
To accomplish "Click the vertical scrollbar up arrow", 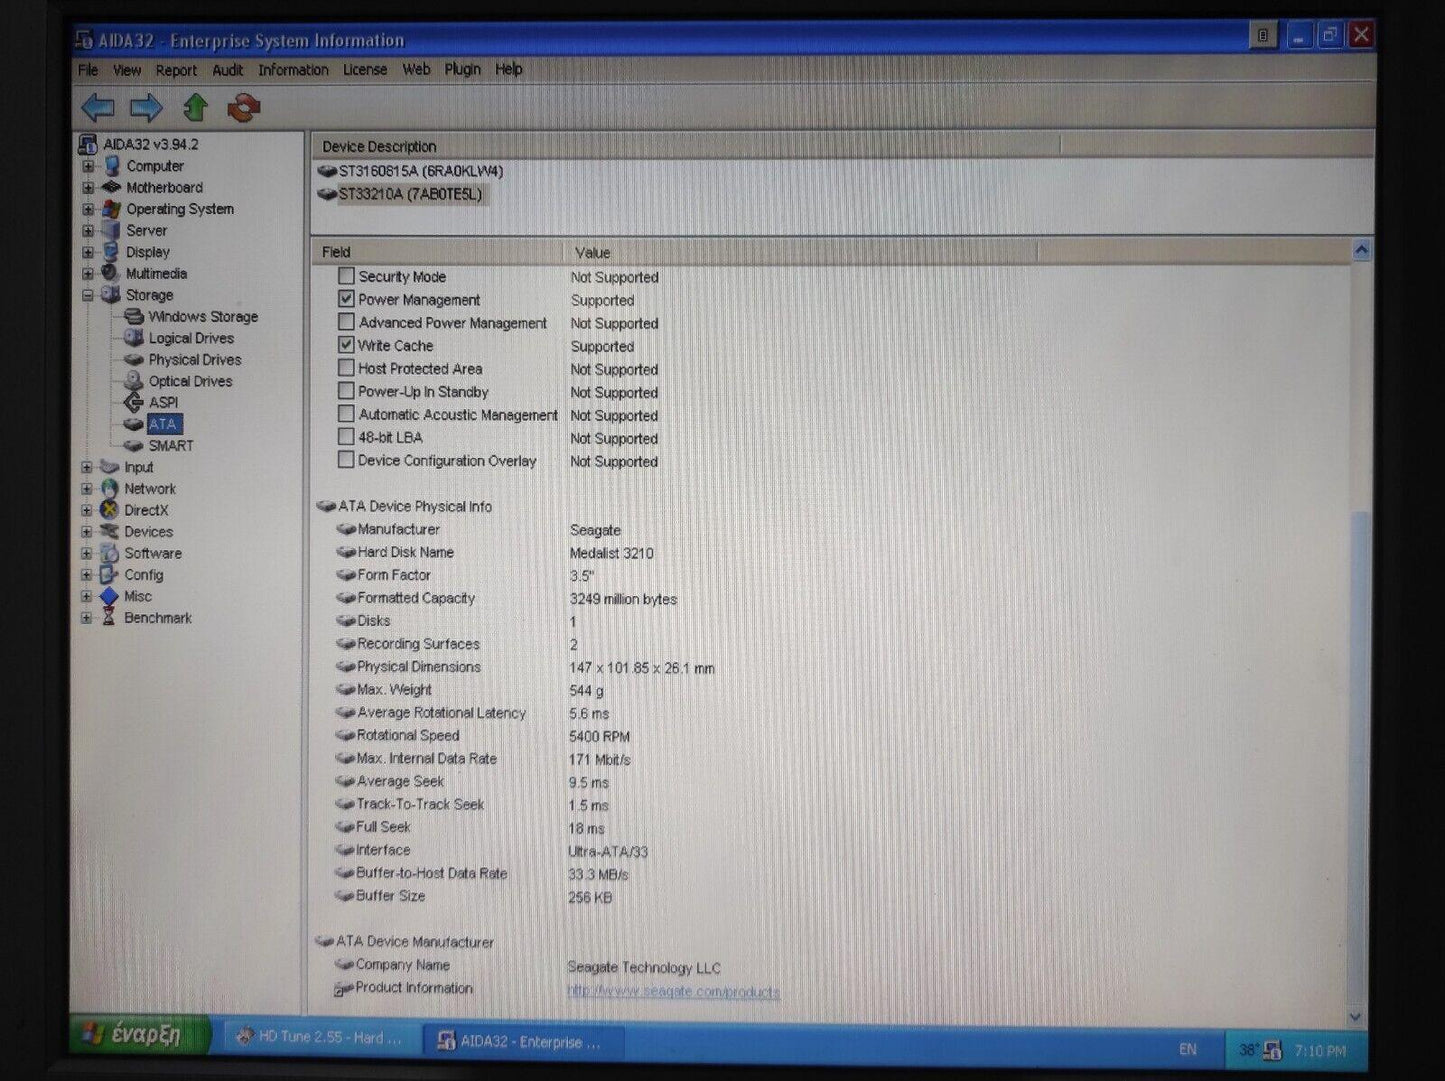I will coord(1360,251).
